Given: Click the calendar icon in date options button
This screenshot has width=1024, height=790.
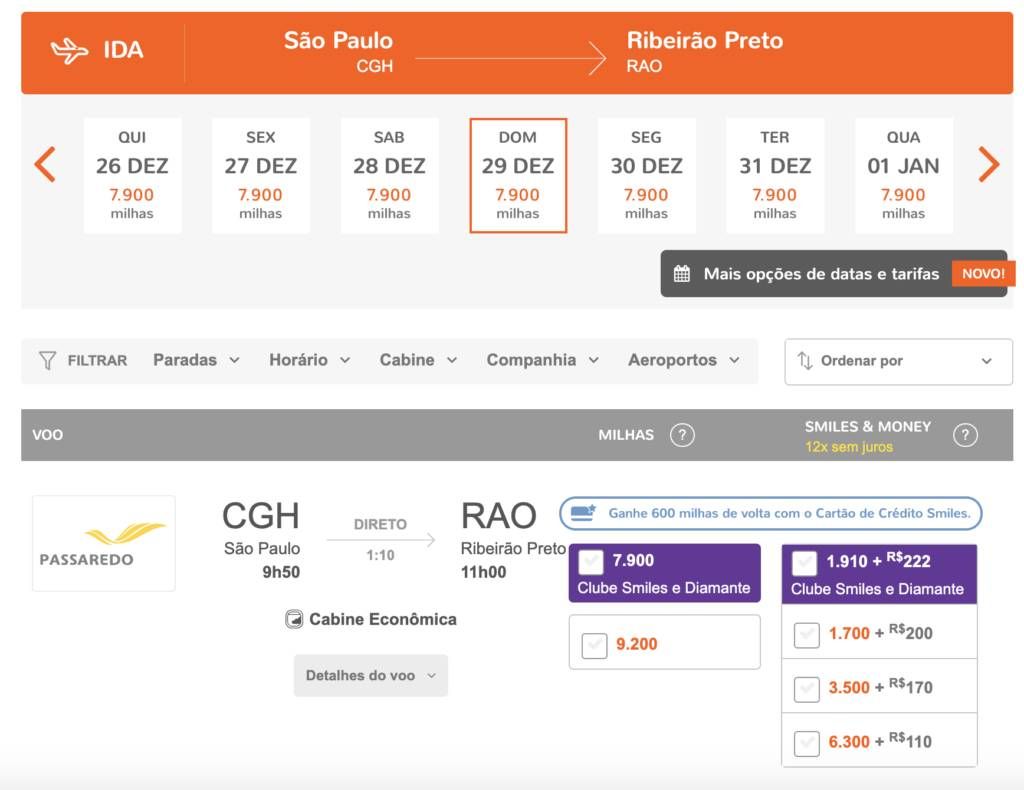Looking at the screenshot, I should pyautogui.click(x=682, y=274).
